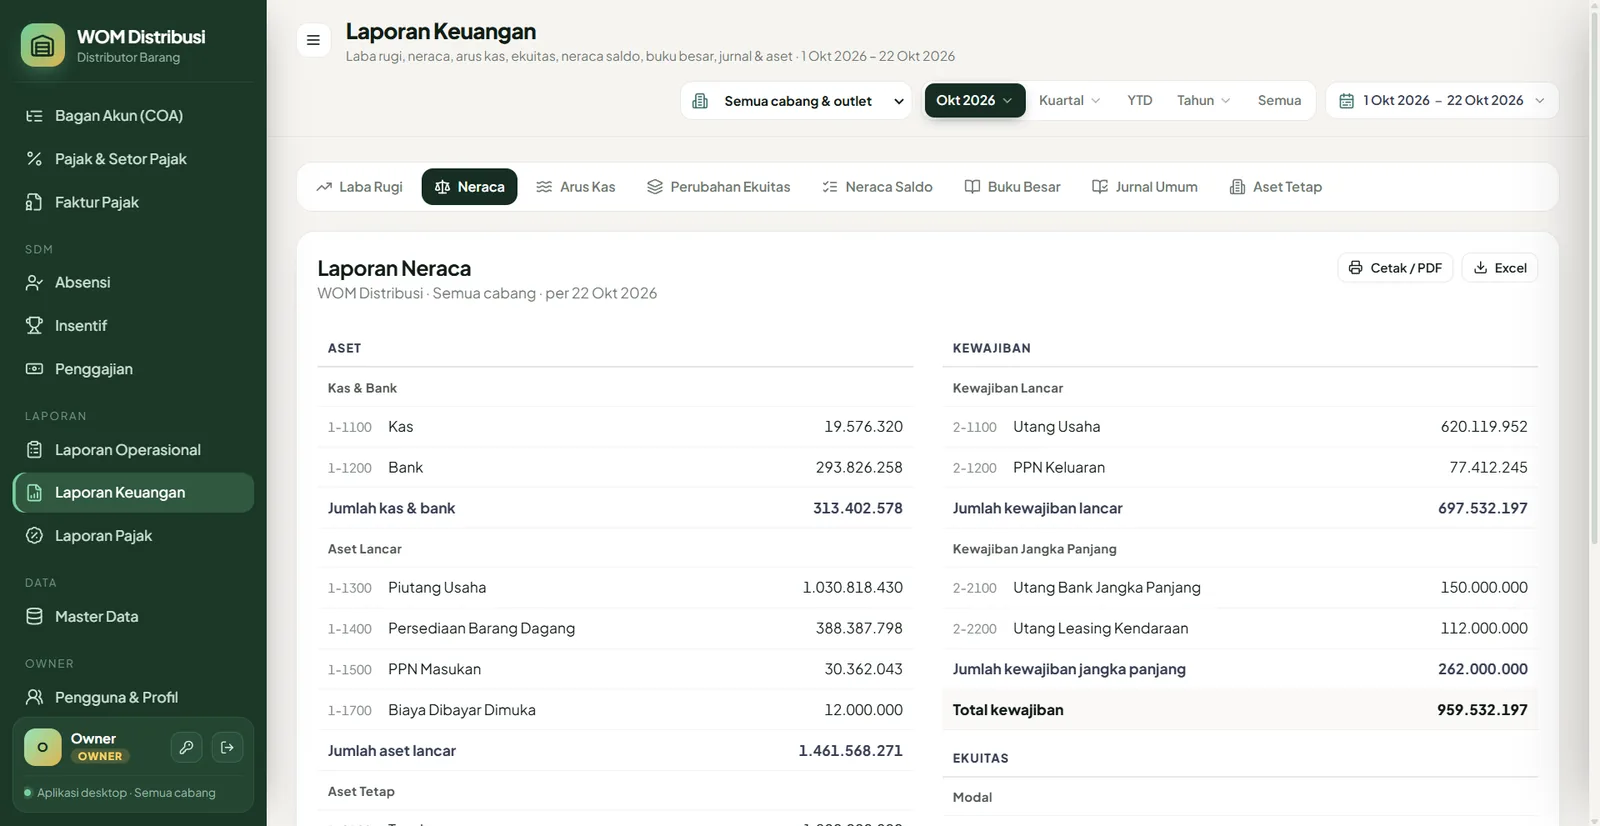Click the percent icon for Pajak & Setor Pajak
This screenshot has height=826, width=1600.
pyautogui.click(x=34, y=159)
